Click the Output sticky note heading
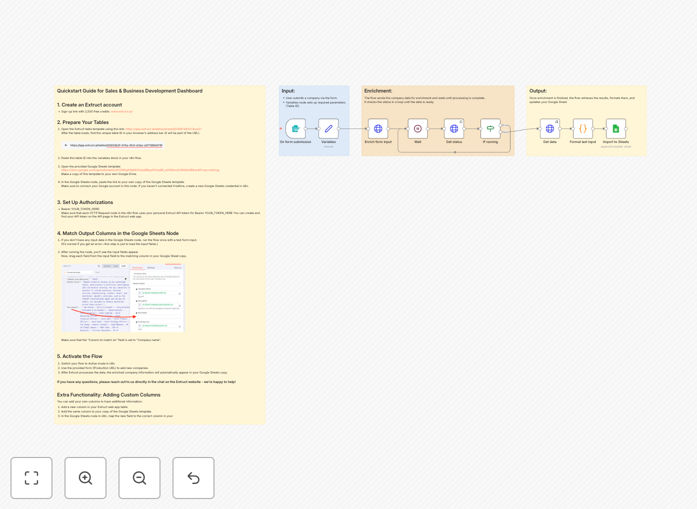Viewport: 697px width, 509px height. tap(538, 91)
